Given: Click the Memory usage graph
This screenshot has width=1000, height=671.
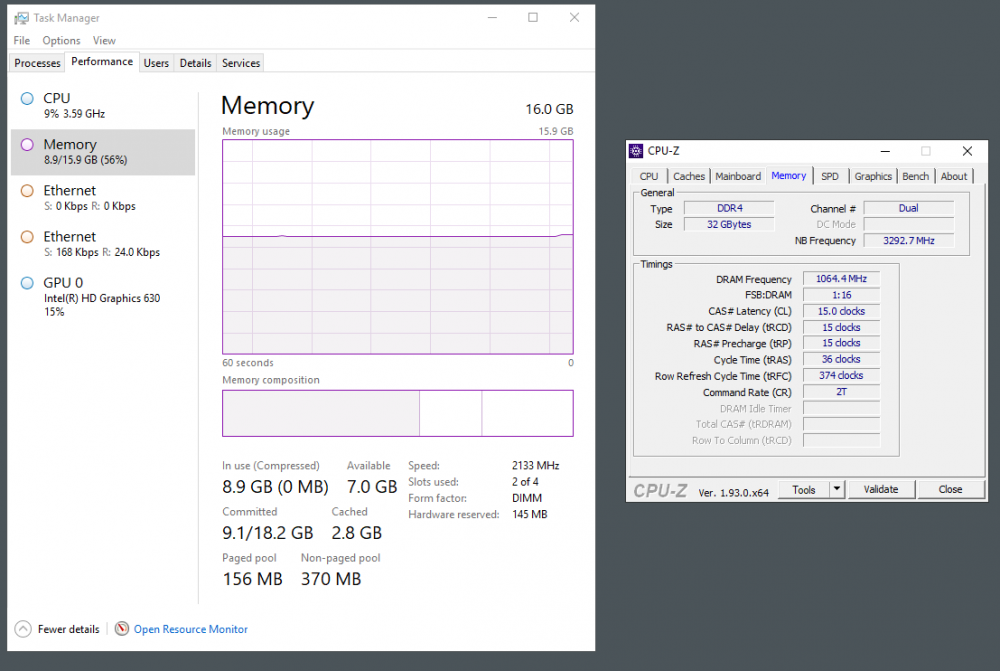Looking at the screenshot, I should pyautogui.click(x=397, y=247).
